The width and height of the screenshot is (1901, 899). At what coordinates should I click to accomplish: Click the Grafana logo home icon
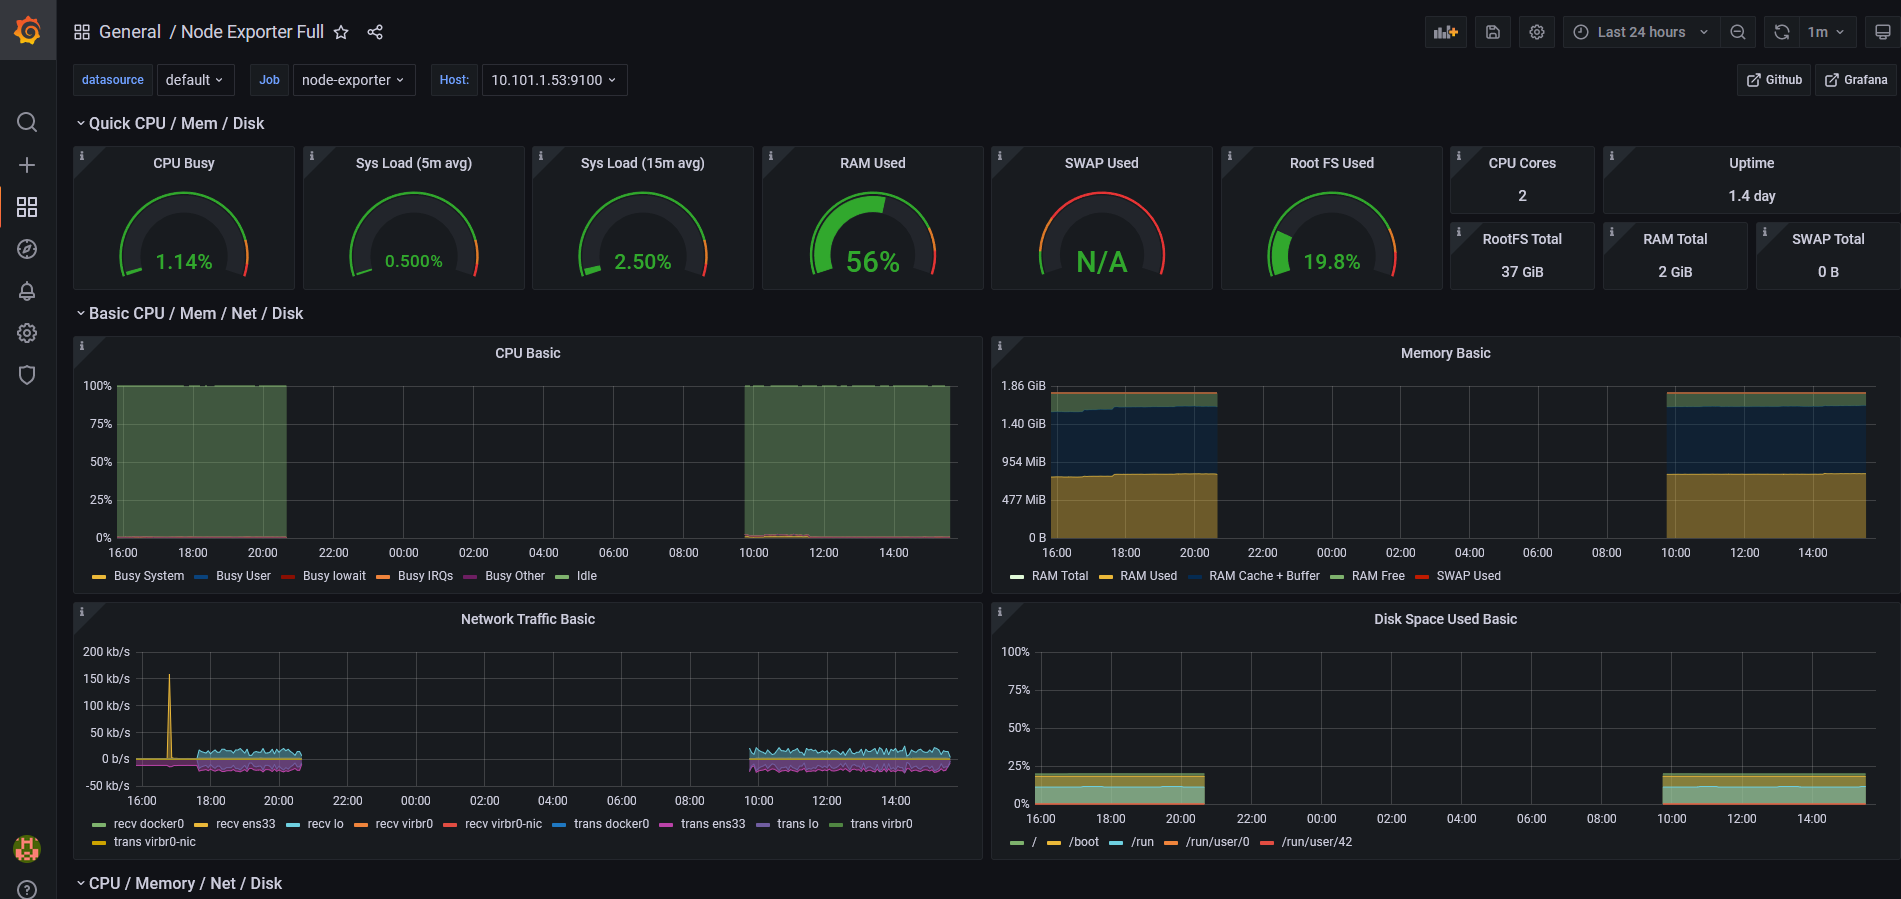27,31
